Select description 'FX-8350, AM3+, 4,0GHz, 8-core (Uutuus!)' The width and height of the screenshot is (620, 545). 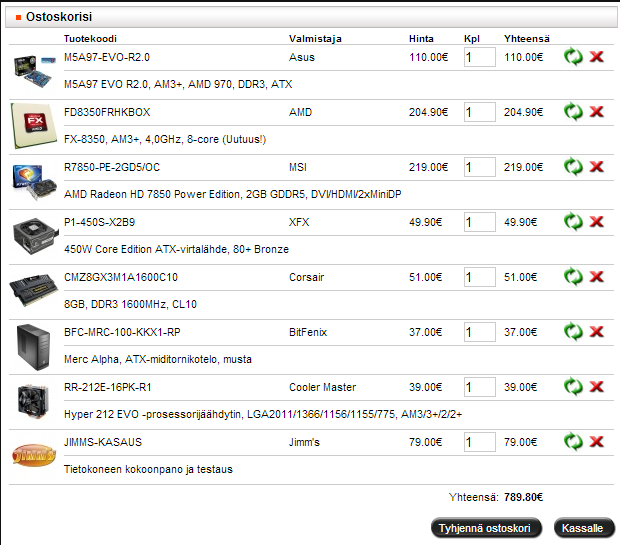(x=165, y=140)
